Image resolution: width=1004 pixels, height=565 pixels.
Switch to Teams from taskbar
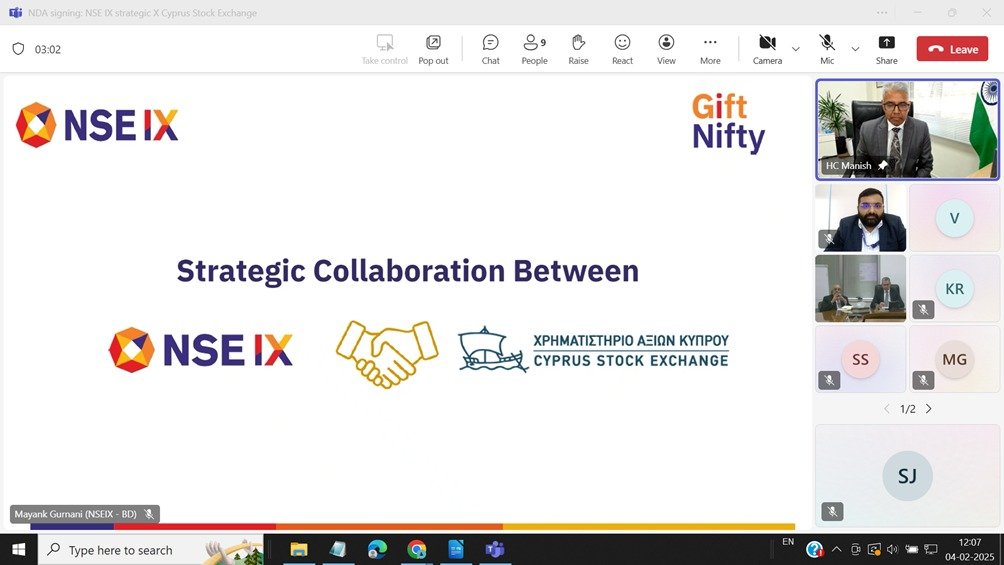(495, 550)
